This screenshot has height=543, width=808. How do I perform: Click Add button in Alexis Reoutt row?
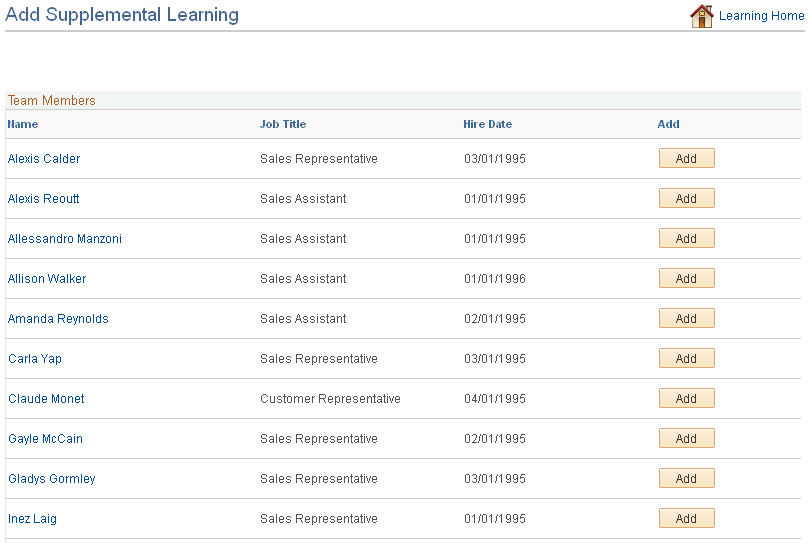[686, 198]
